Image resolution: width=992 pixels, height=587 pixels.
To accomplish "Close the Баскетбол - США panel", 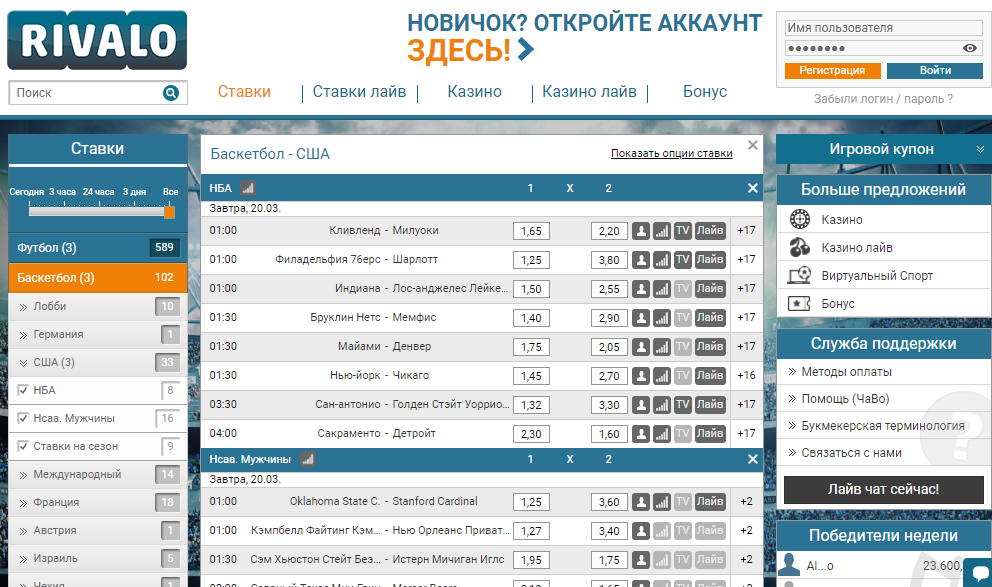I will pos(752,145).
